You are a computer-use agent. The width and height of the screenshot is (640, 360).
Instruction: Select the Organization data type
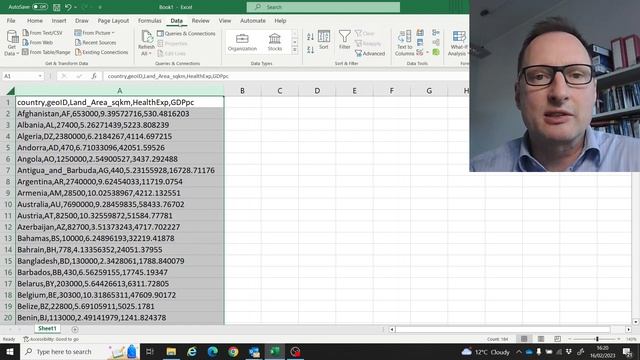coord(242,42)
